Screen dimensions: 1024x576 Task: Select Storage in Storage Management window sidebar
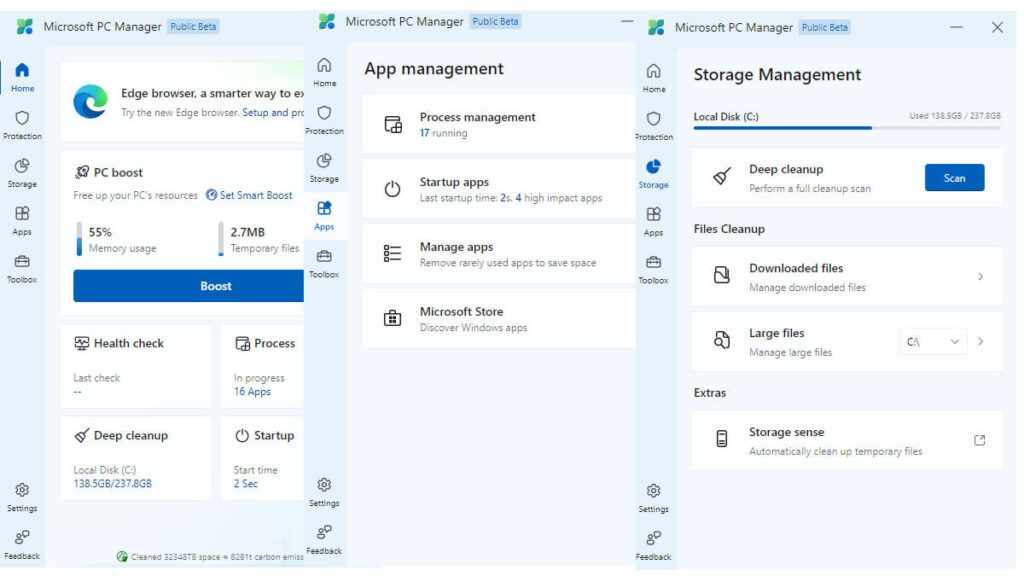point(654,174)
